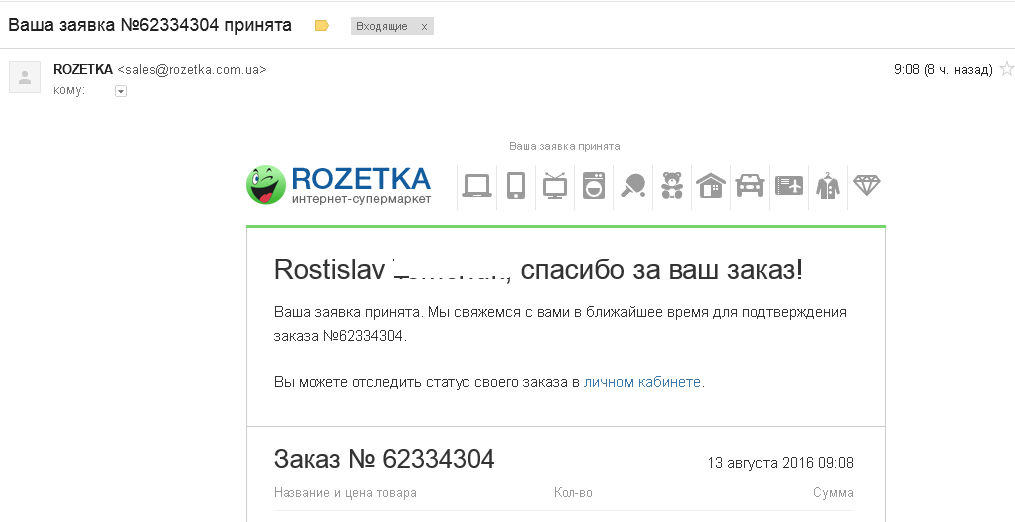1015x522 pixels.
Task: Select the car category icon
Action: pos(750,186)
